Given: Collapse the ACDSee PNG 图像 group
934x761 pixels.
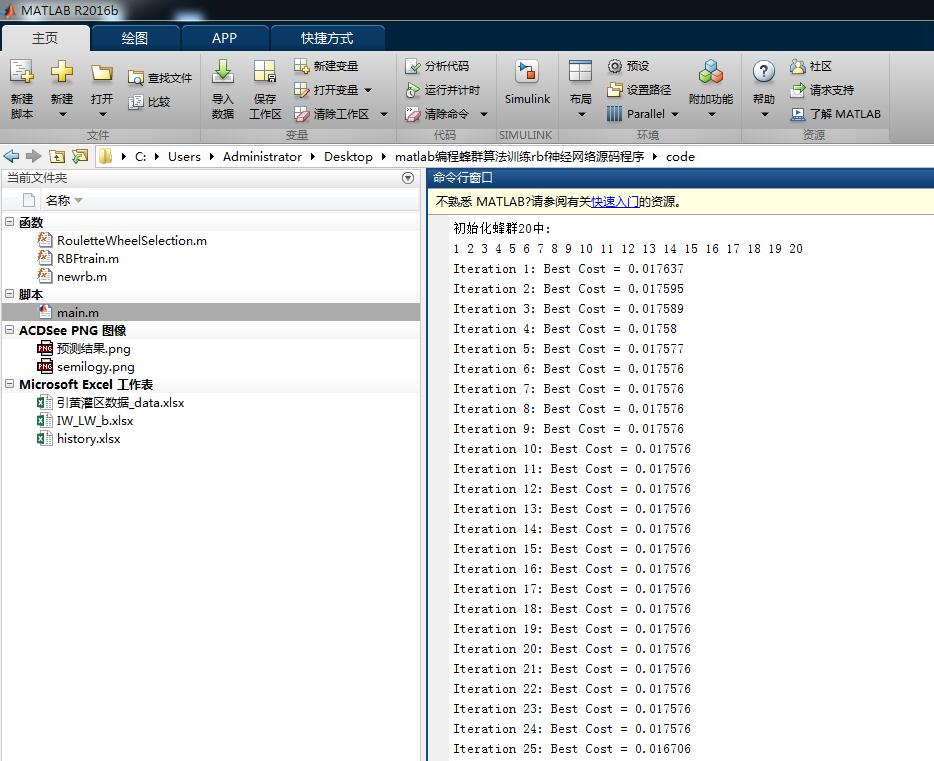Looking at the screenshot, I should (x=9, y=329).
